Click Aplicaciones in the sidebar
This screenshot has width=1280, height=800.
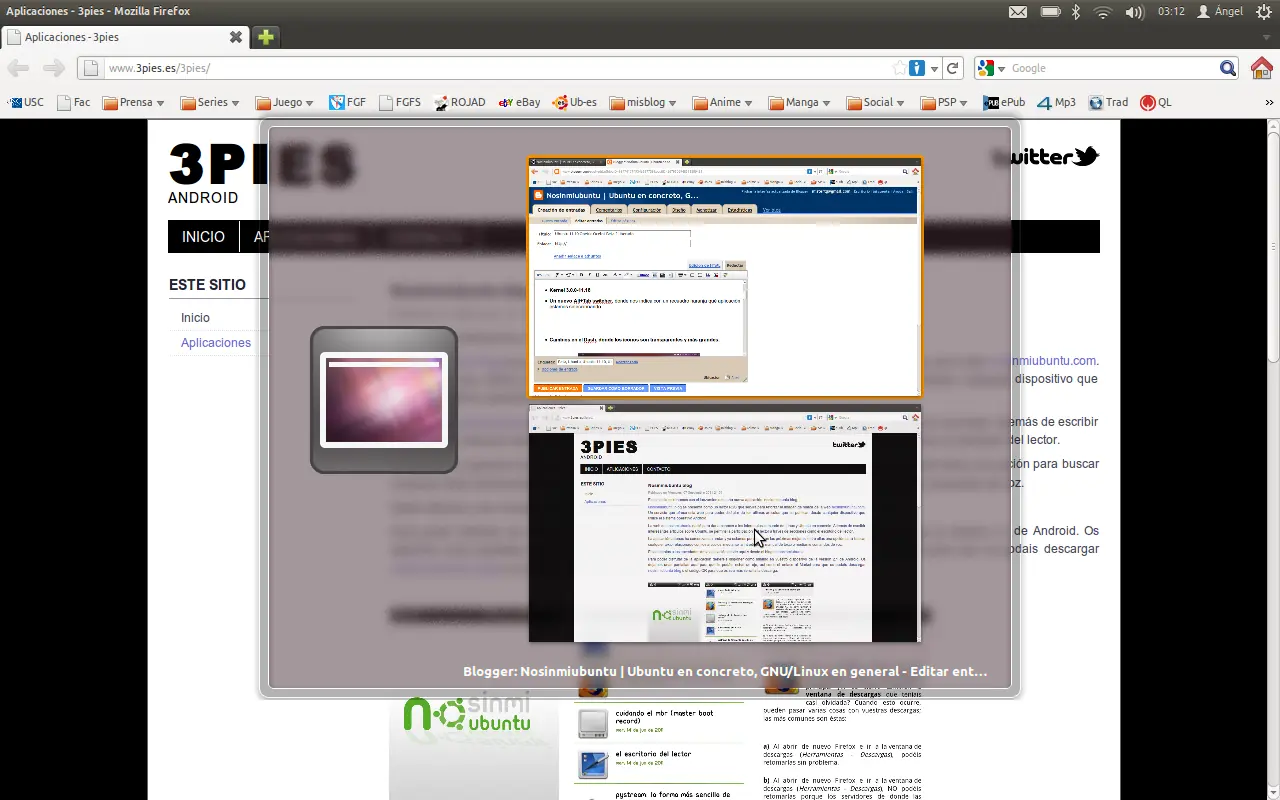(216, 342)
